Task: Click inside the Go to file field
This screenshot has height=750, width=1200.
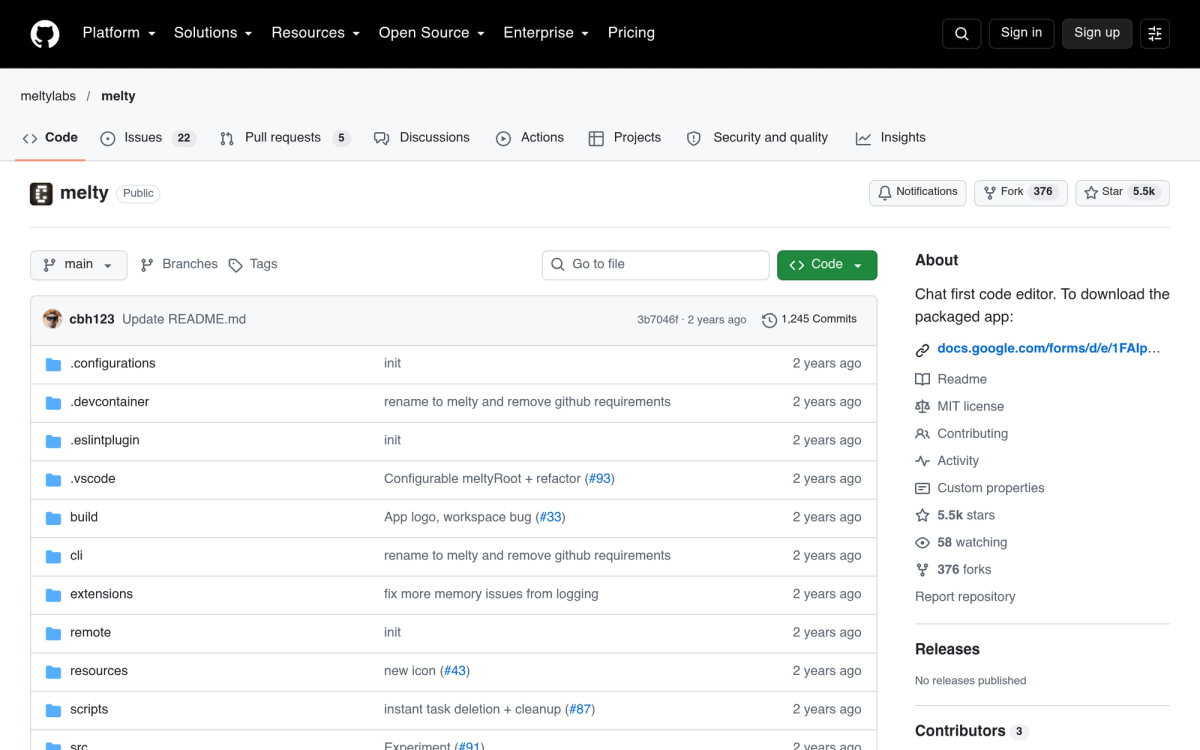Action: tap(656, 265)
